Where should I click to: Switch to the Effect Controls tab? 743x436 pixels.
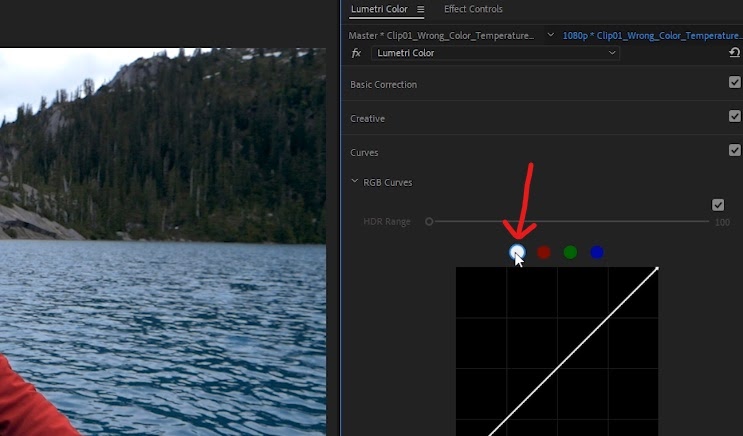(x=473, y=9)
